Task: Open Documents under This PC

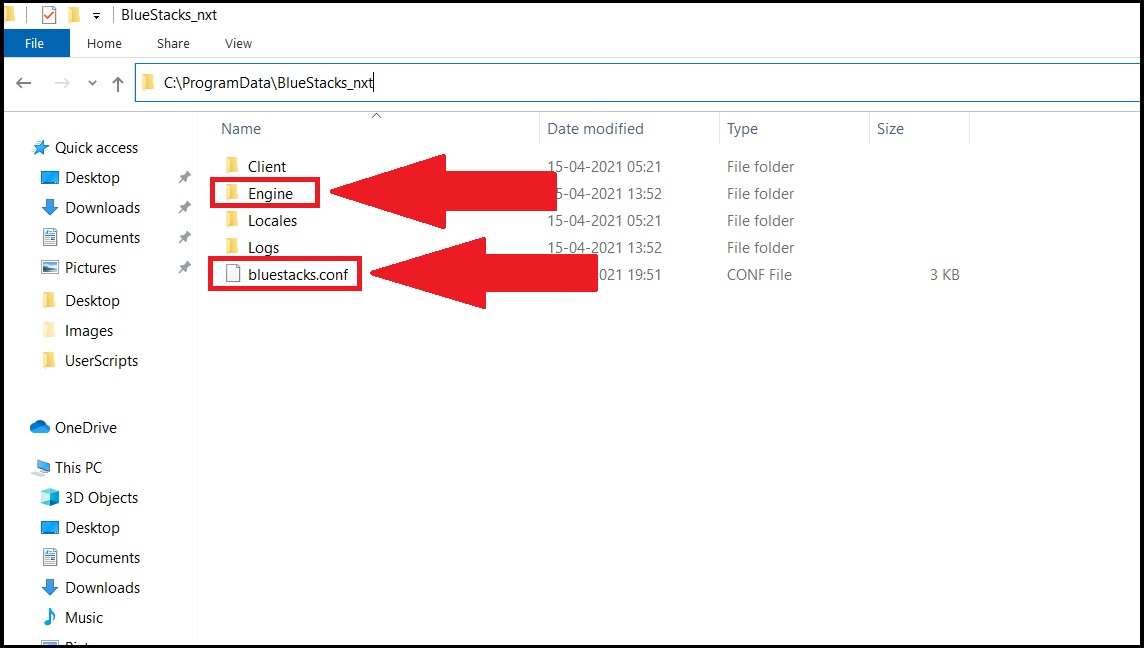Action: click(x=102, y=558)
